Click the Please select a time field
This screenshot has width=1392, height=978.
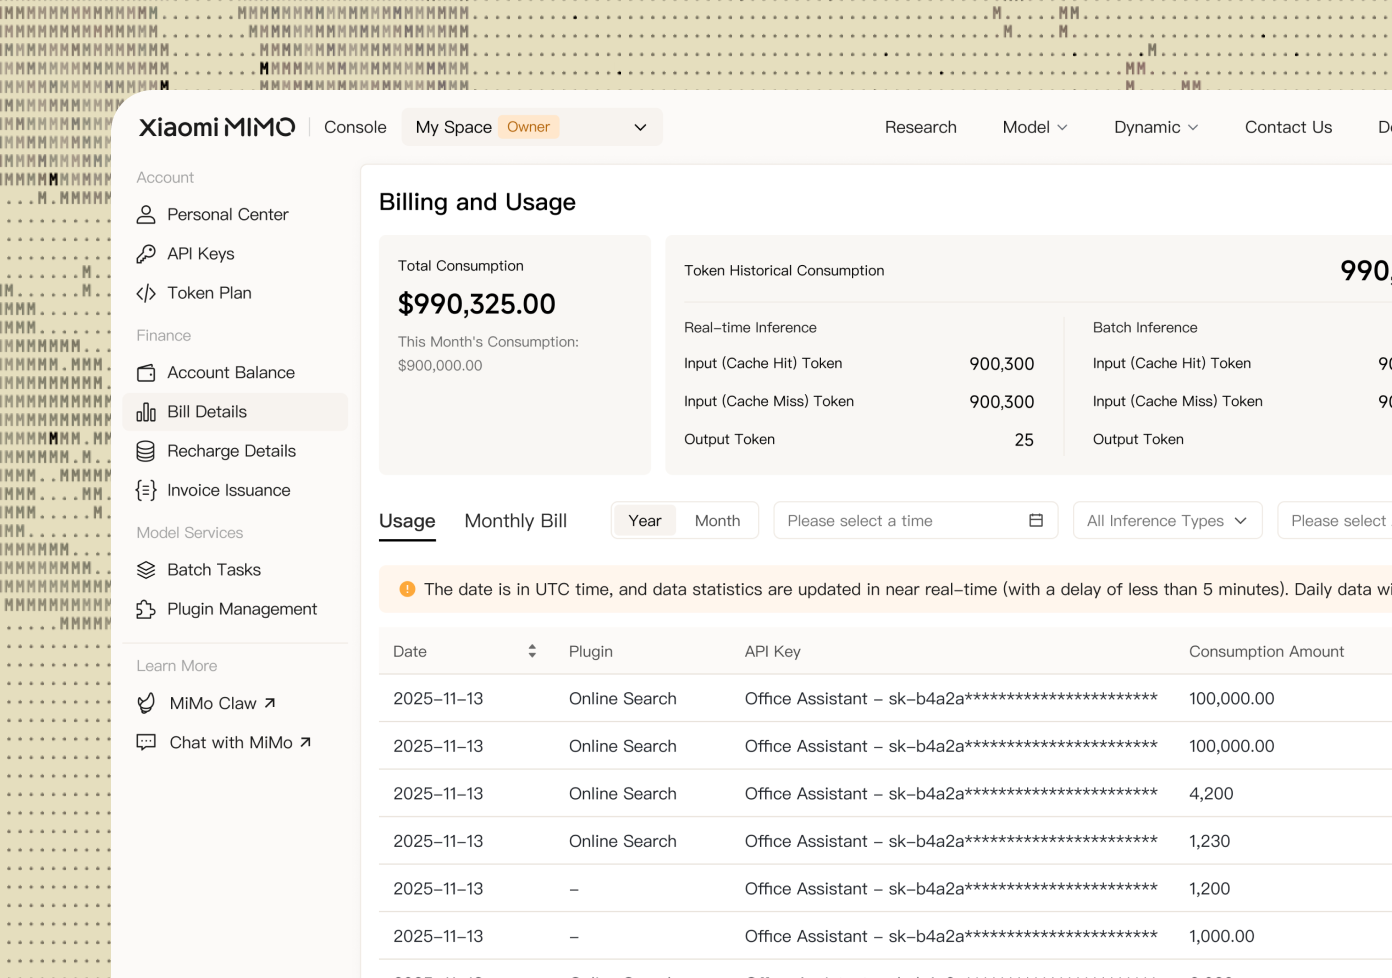click(916, 520)
